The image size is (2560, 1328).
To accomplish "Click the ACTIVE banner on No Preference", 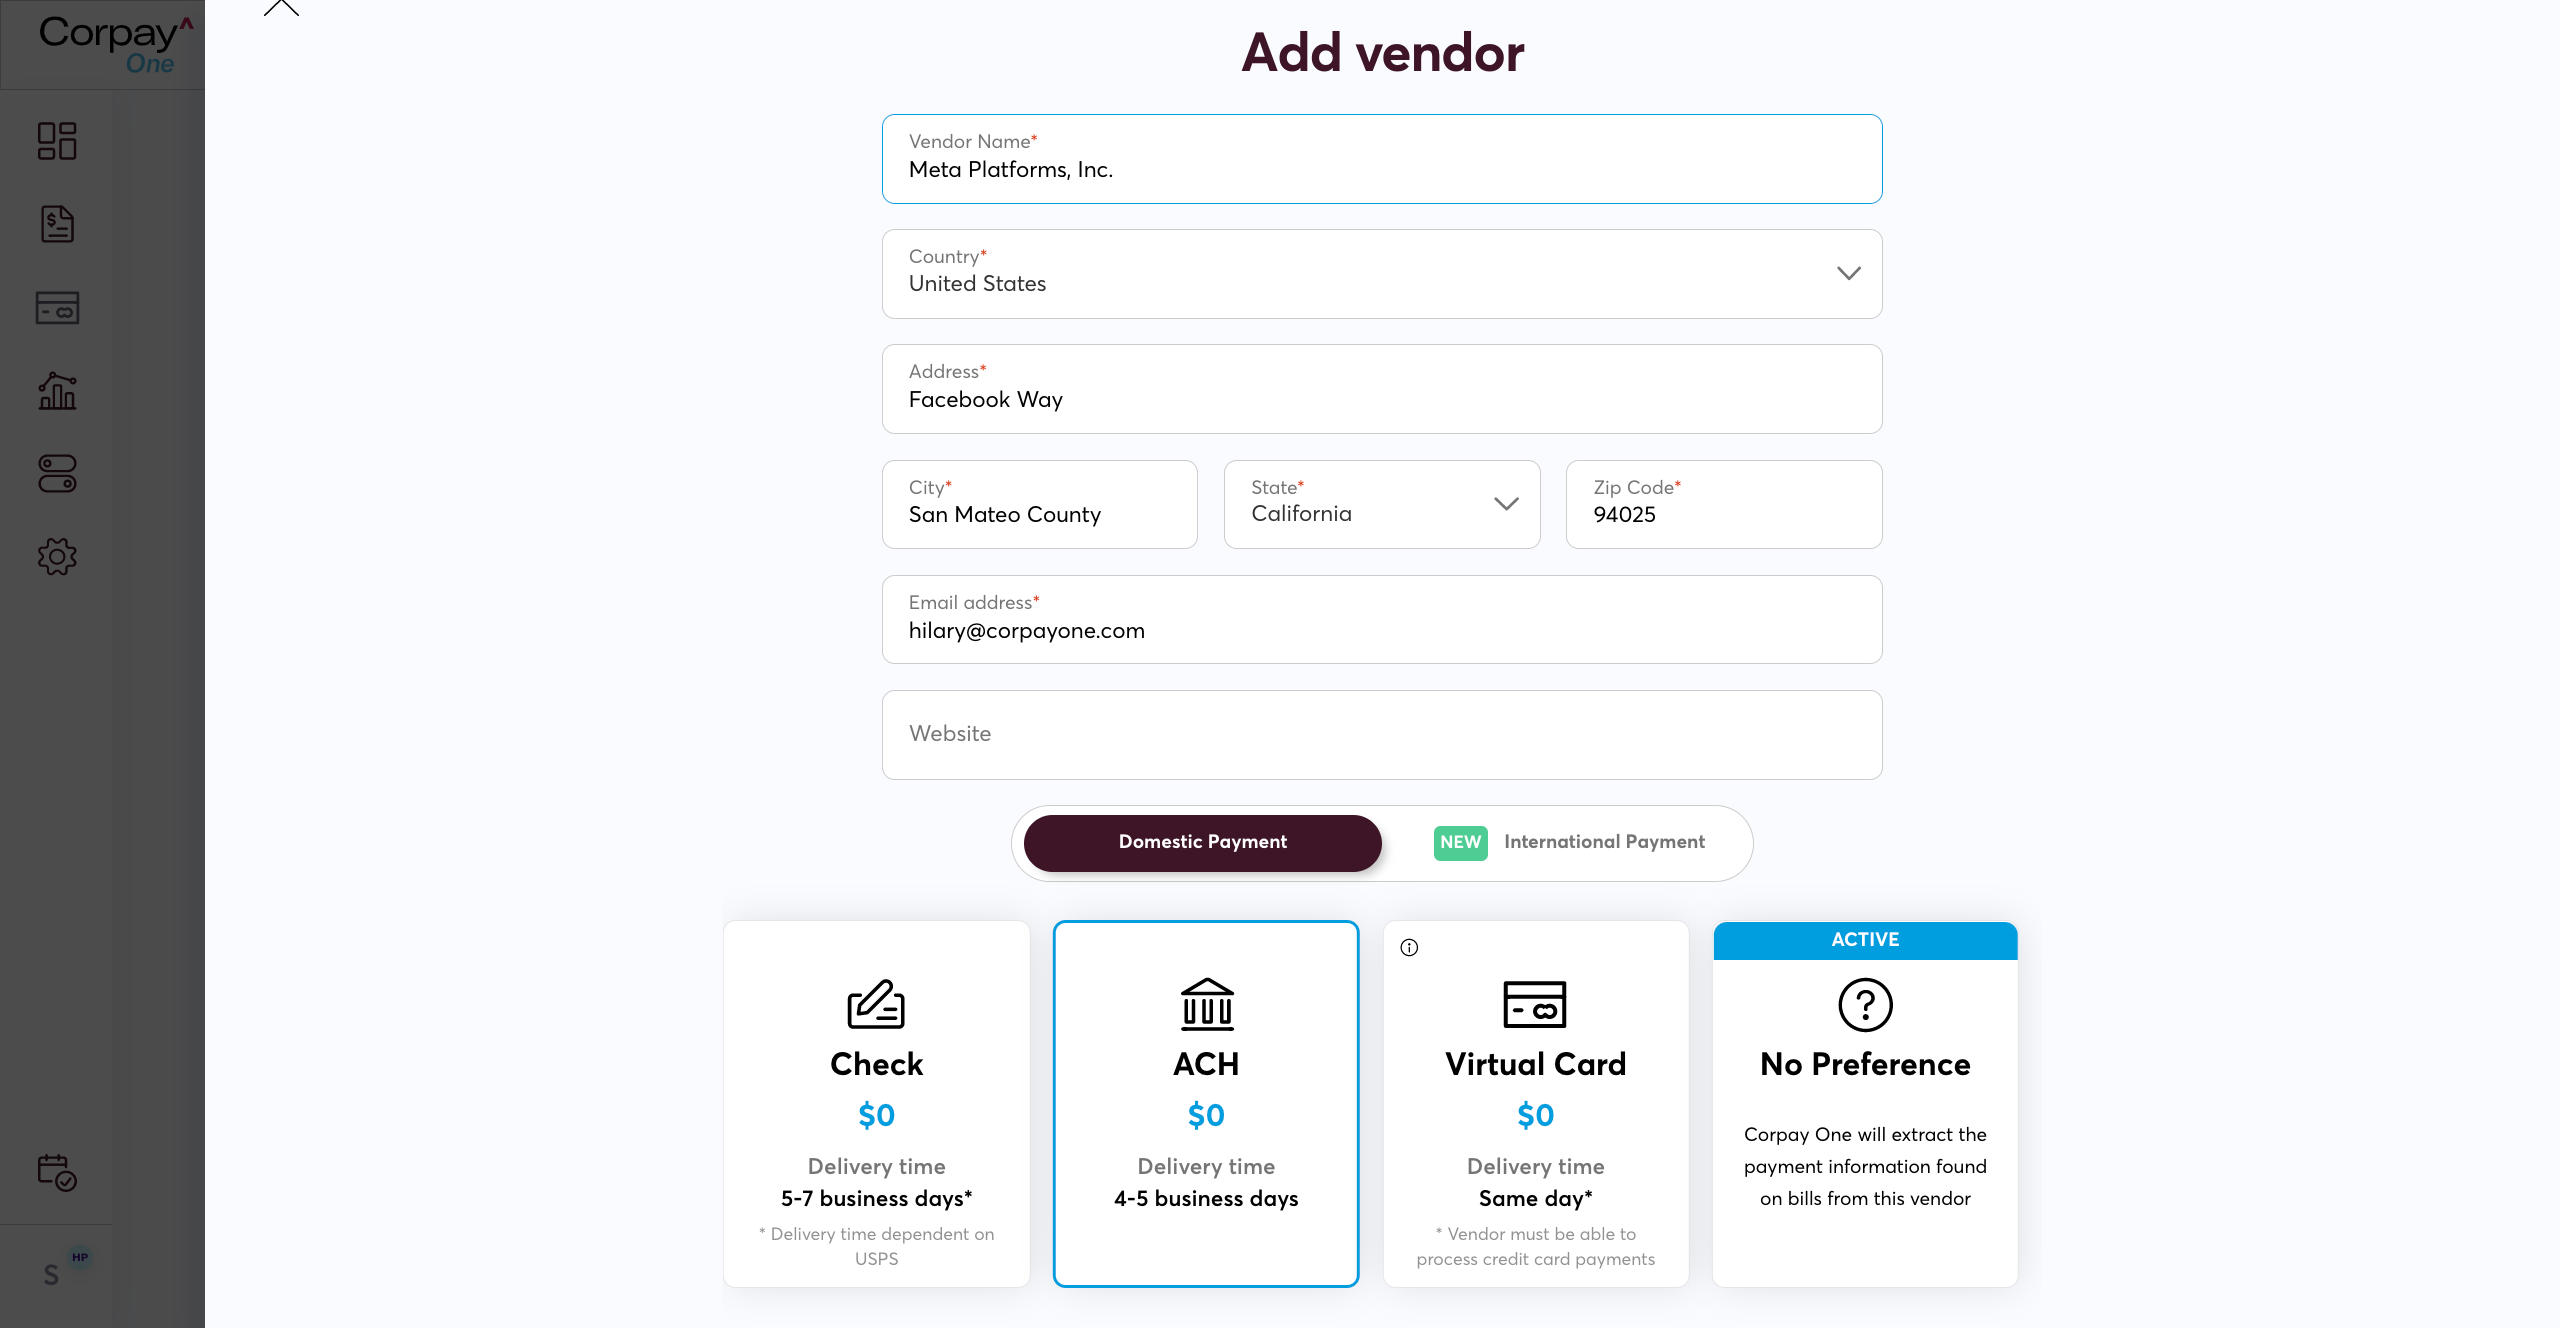I will pyautogui.click(x=1866, y=940).
